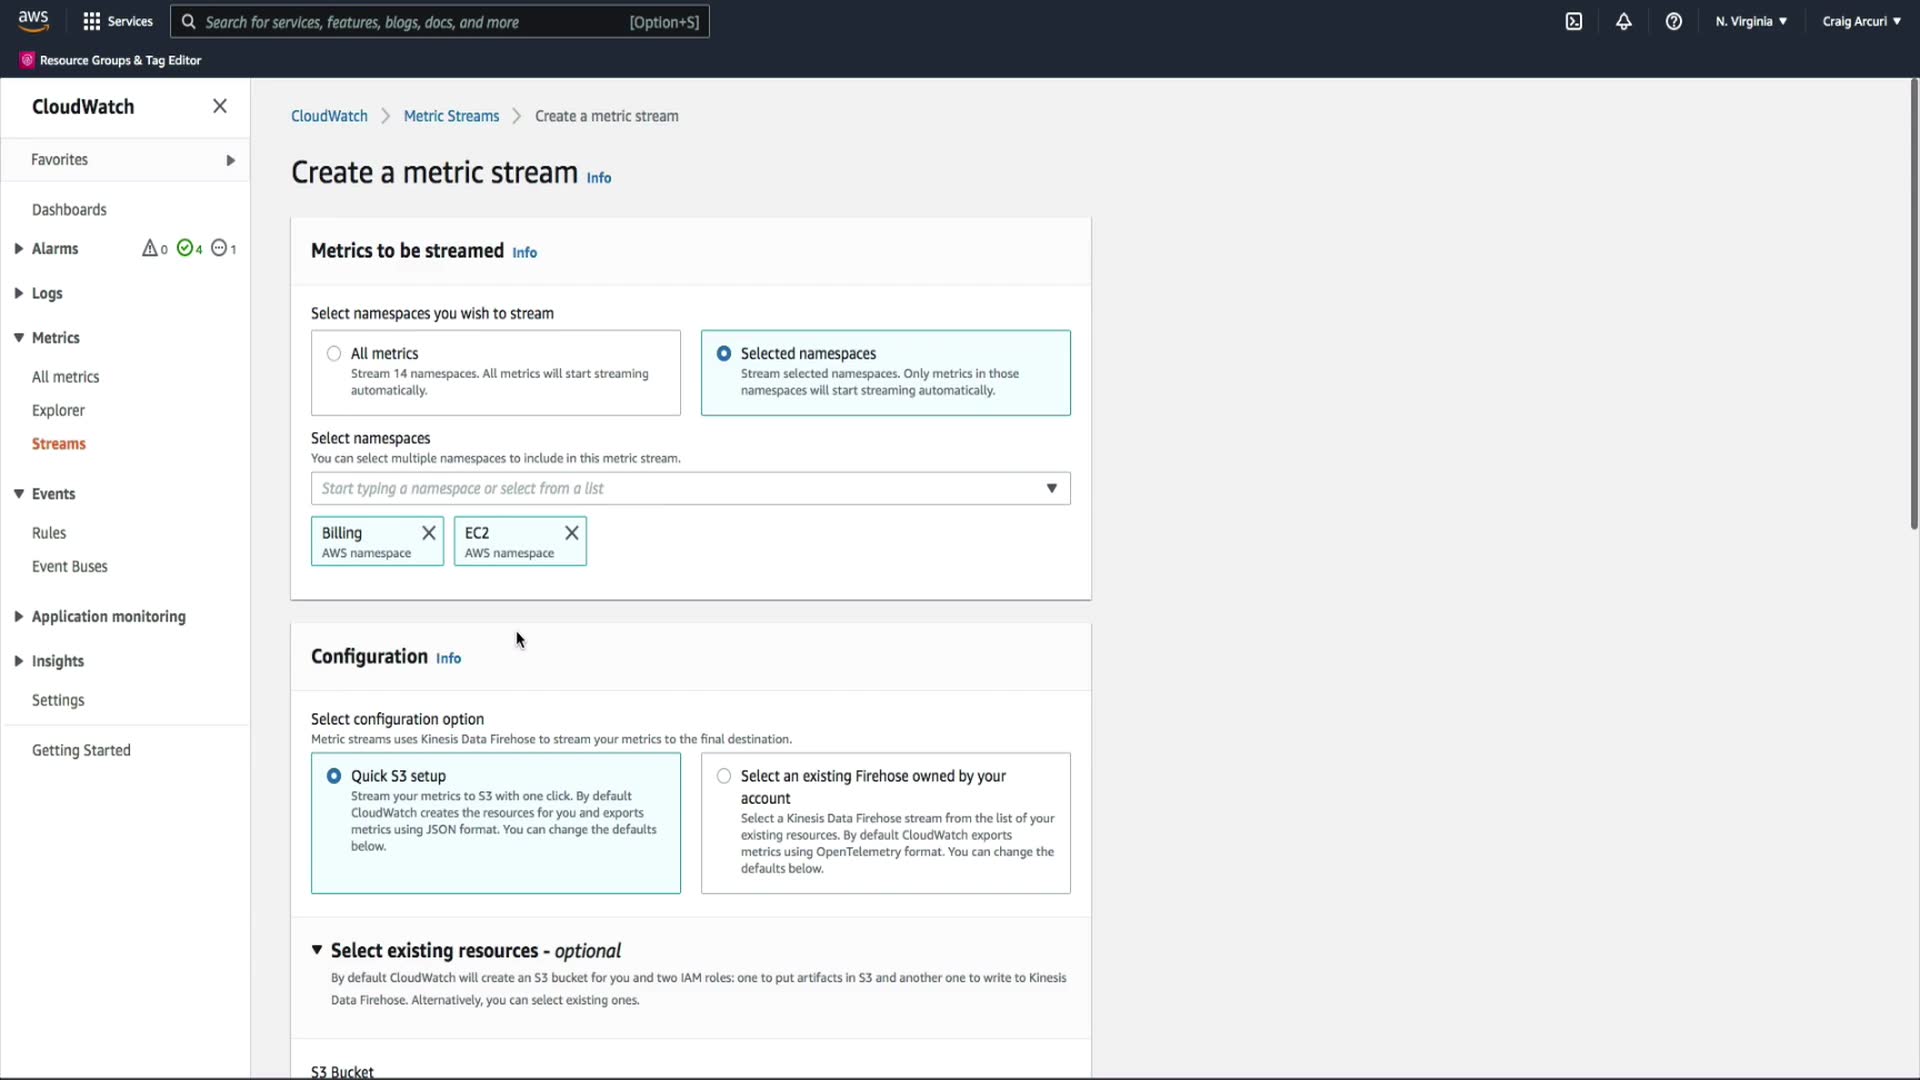Open Dashboards in the sidebar

tap(69, 210)
